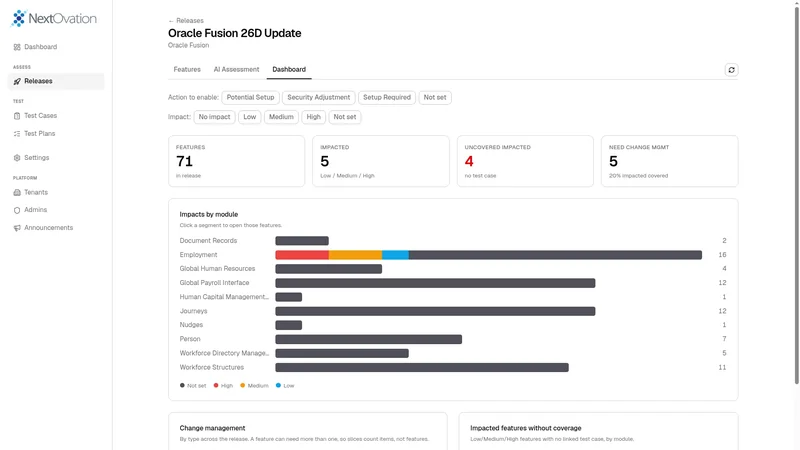Open Dashboard in the sidebar
The height and width of the screenshot is (450, 800).
click(x=56, y=47)
